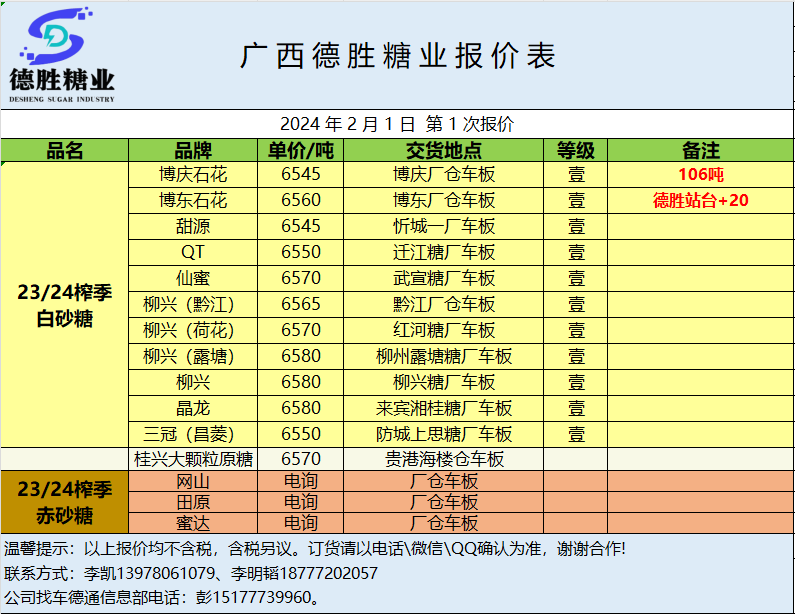Select the 贵港海楼仓车板 delivery location
This screenshot has width=795, height=614.
pyautogui.click(x=444, y=459)
